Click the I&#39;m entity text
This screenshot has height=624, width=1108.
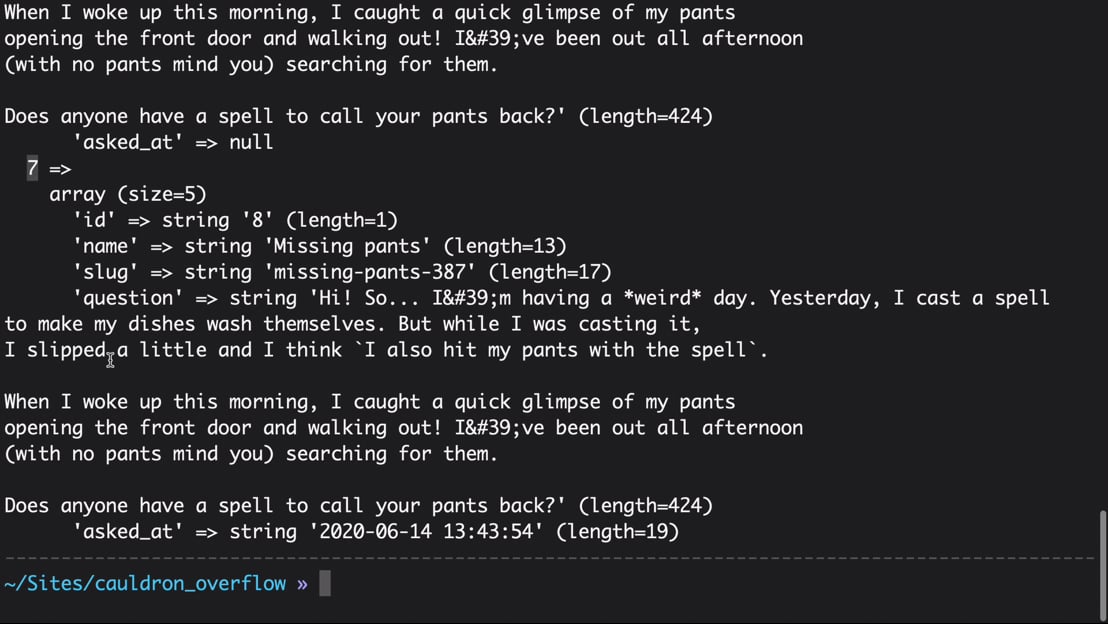click(x=471, y=298)
